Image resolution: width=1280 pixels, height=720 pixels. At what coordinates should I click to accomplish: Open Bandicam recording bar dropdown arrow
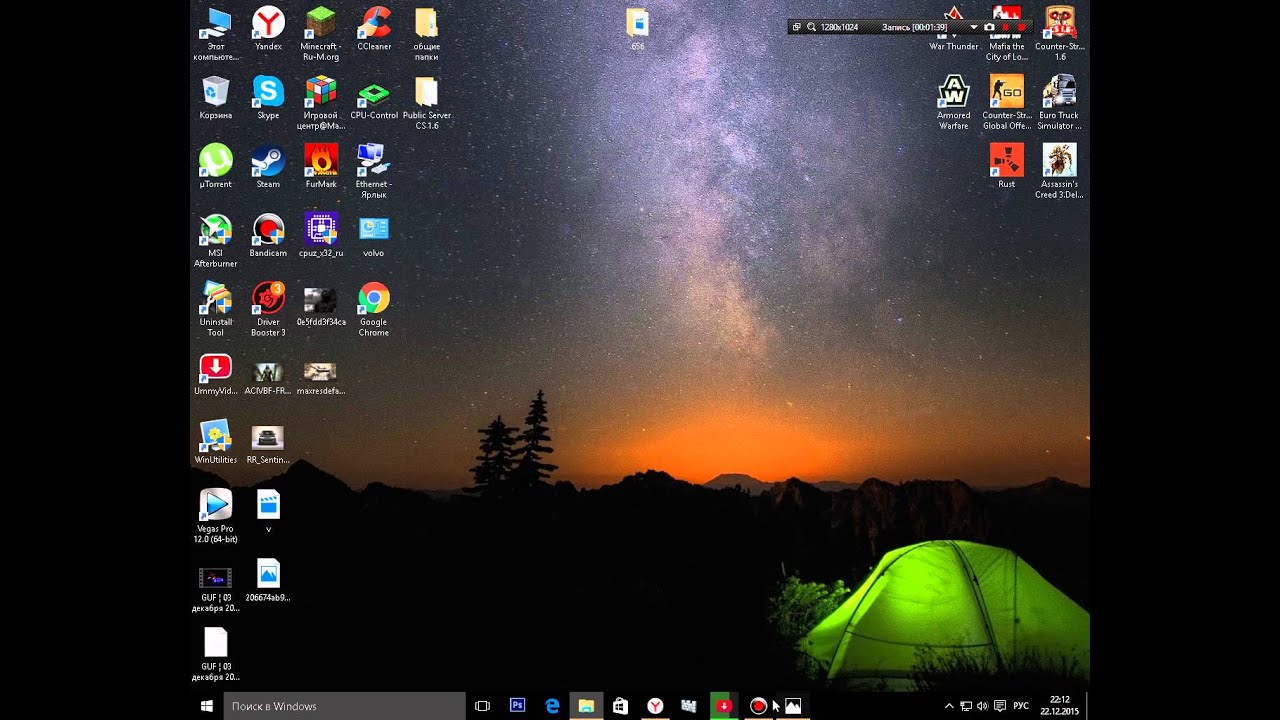pos(974,27)
